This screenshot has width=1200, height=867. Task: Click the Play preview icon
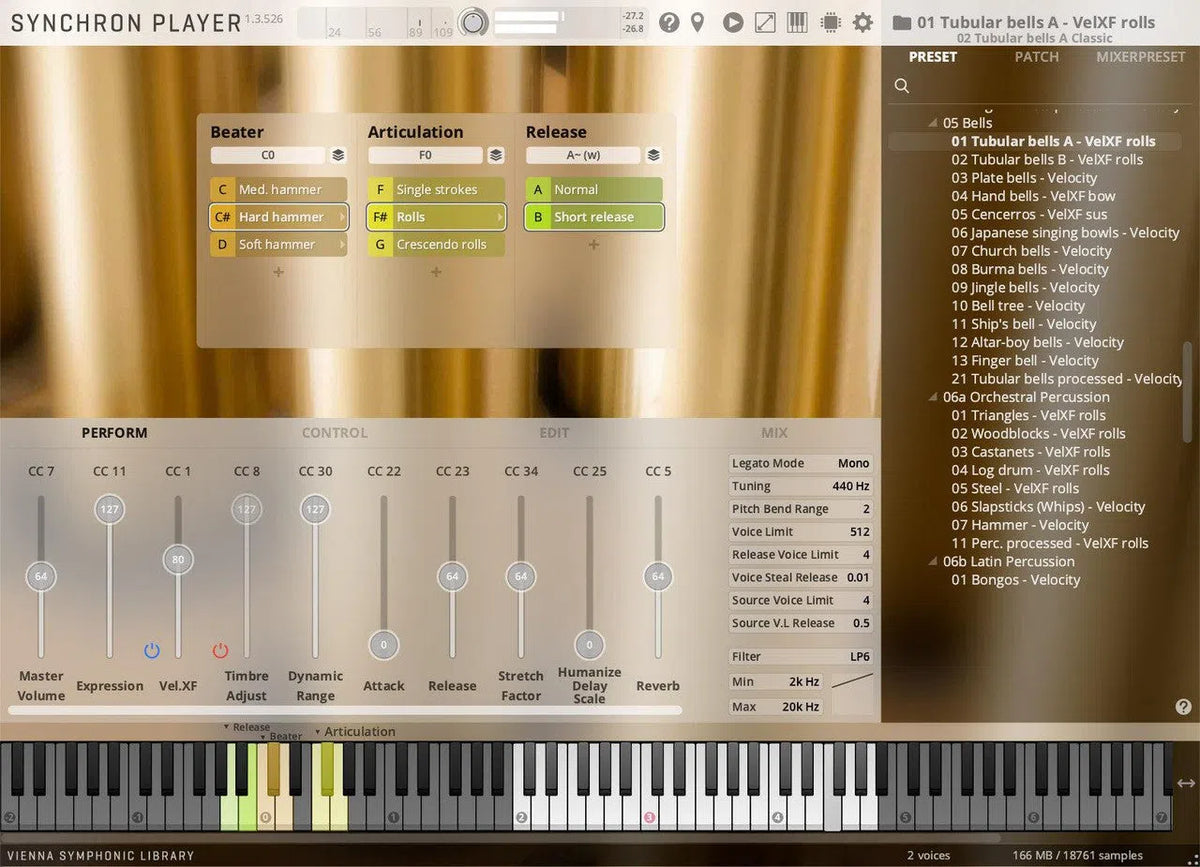tap(733, 22)
